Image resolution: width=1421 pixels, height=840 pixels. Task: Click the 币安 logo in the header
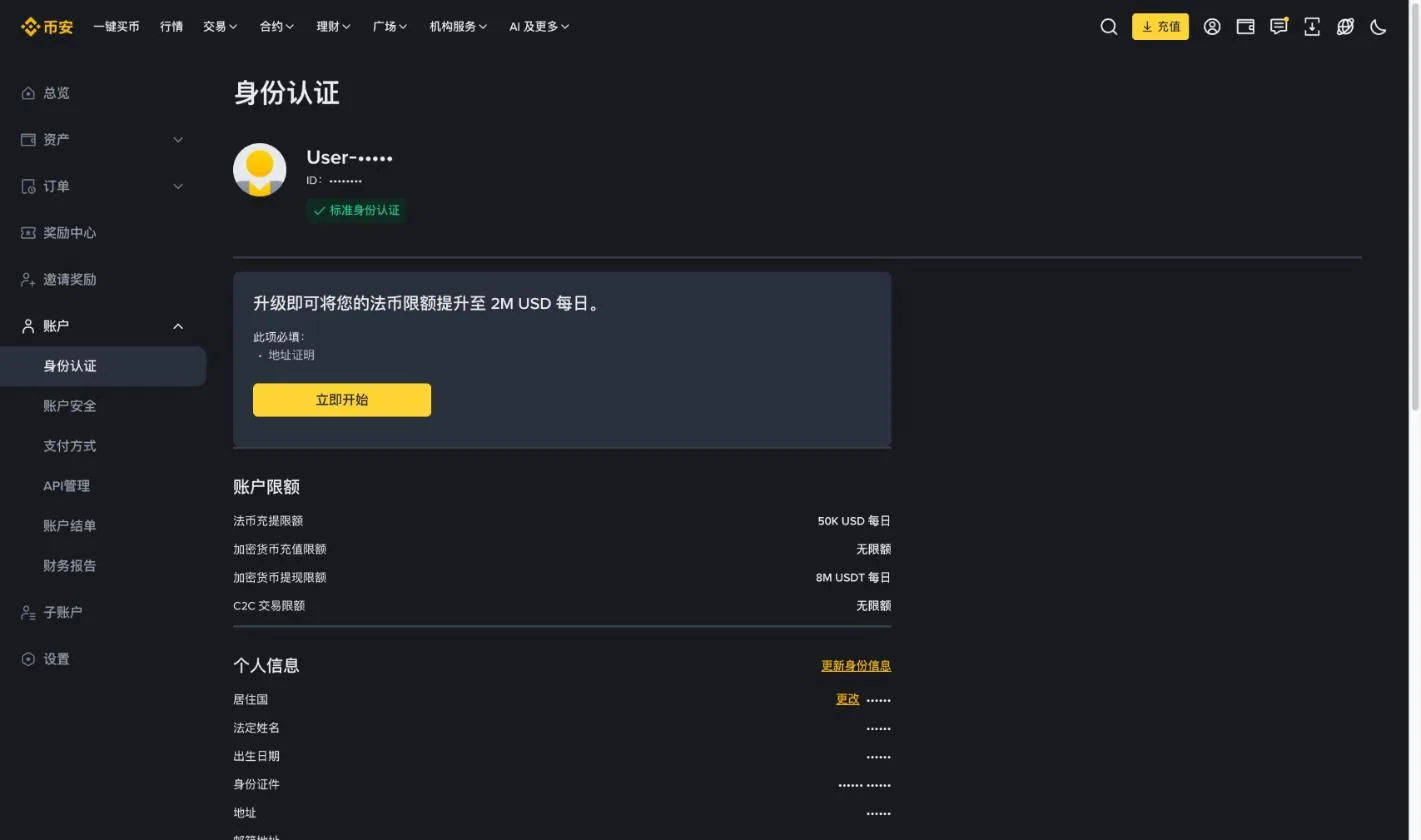point(47,27)
